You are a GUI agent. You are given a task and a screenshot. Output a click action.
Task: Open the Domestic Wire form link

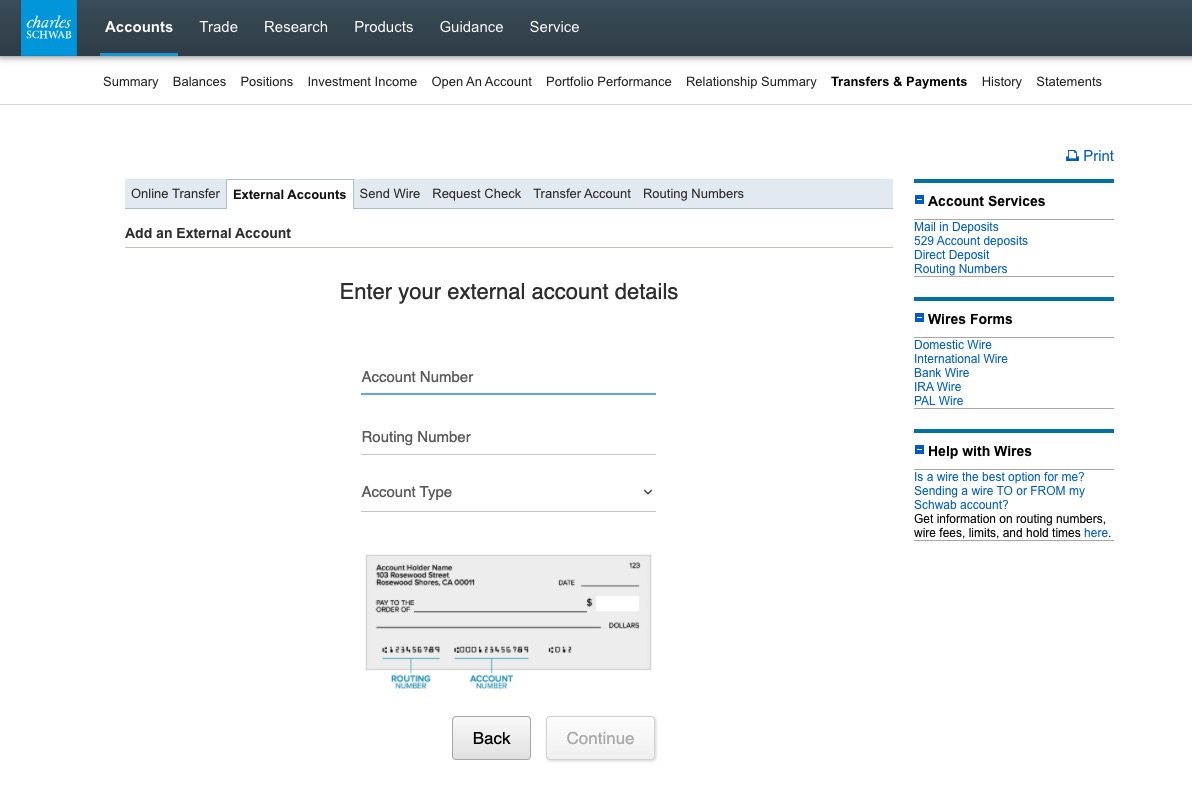[x=953, y=345]
